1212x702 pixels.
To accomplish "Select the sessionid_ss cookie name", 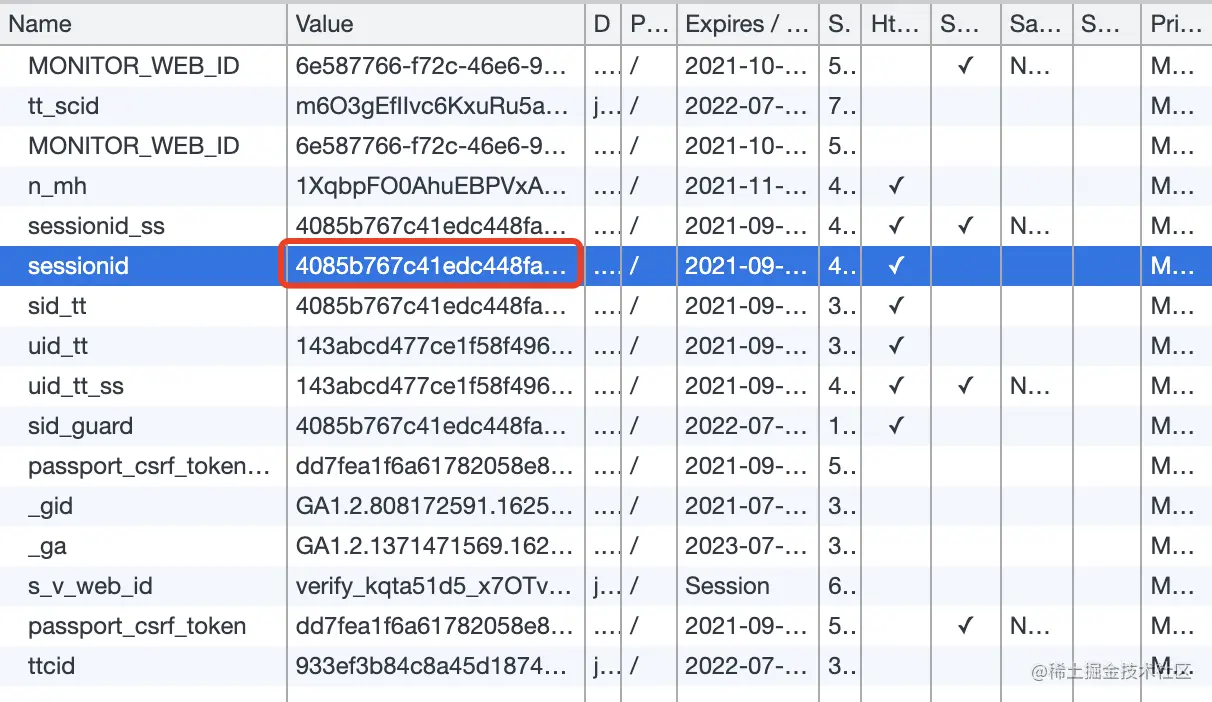I will tap(96, 226).
